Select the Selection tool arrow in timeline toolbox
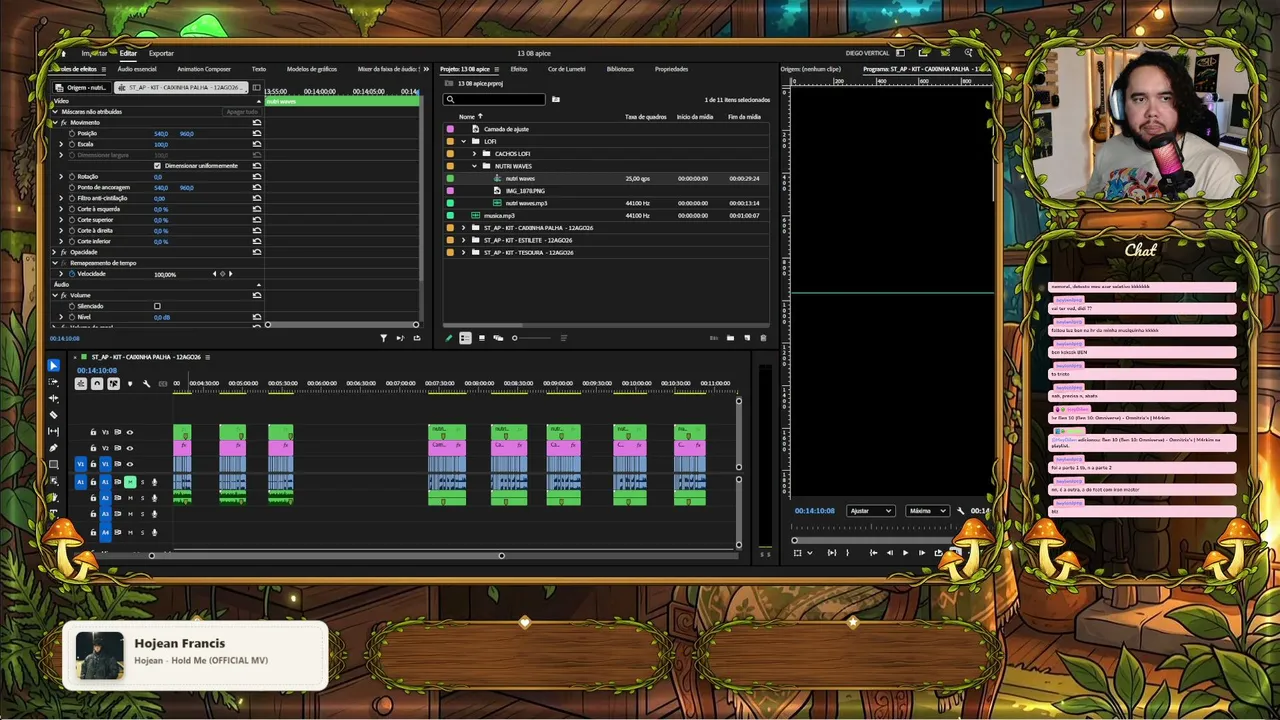 pos(54,366)
